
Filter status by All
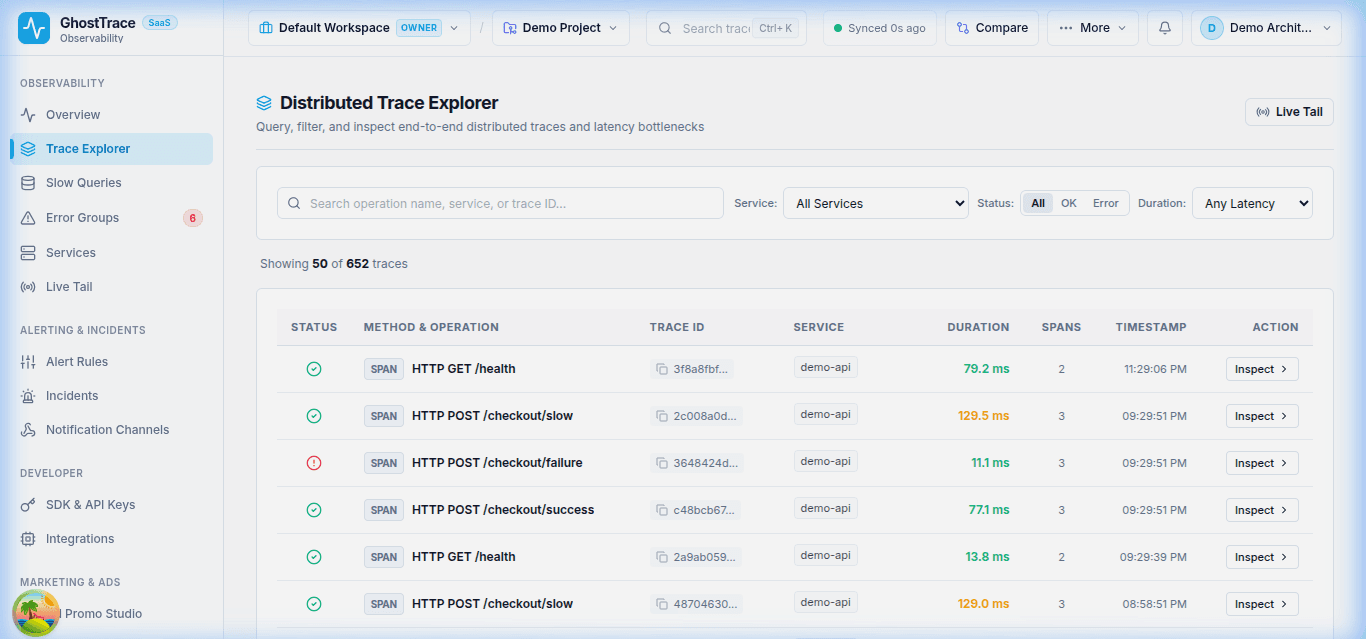[x=1038, y=203]
